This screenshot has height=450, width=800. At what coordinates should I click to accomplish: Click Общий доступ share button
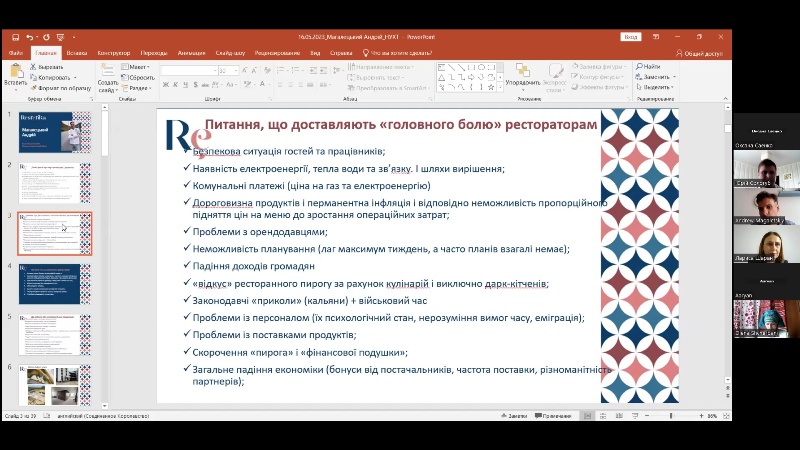tap(699, 53)
